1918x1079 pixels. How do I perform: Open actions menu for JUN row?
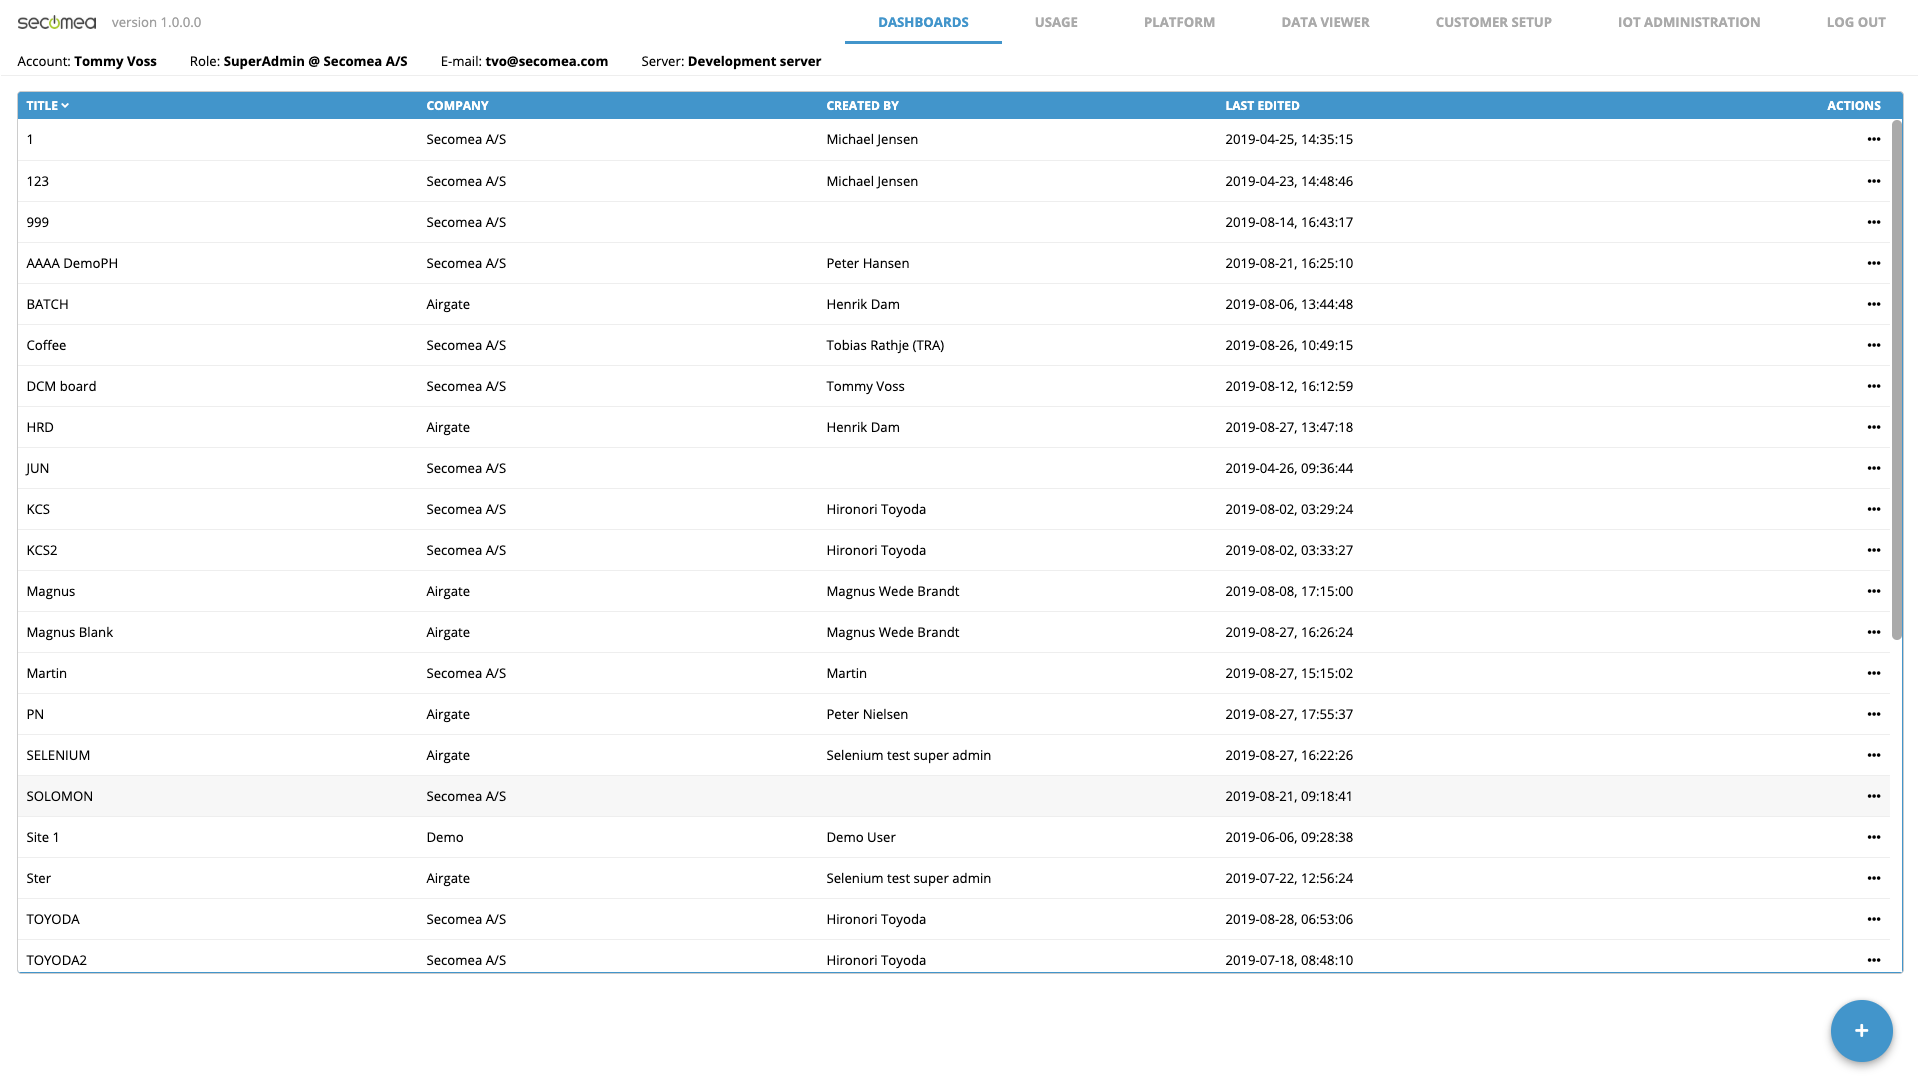click(1873, 468)
